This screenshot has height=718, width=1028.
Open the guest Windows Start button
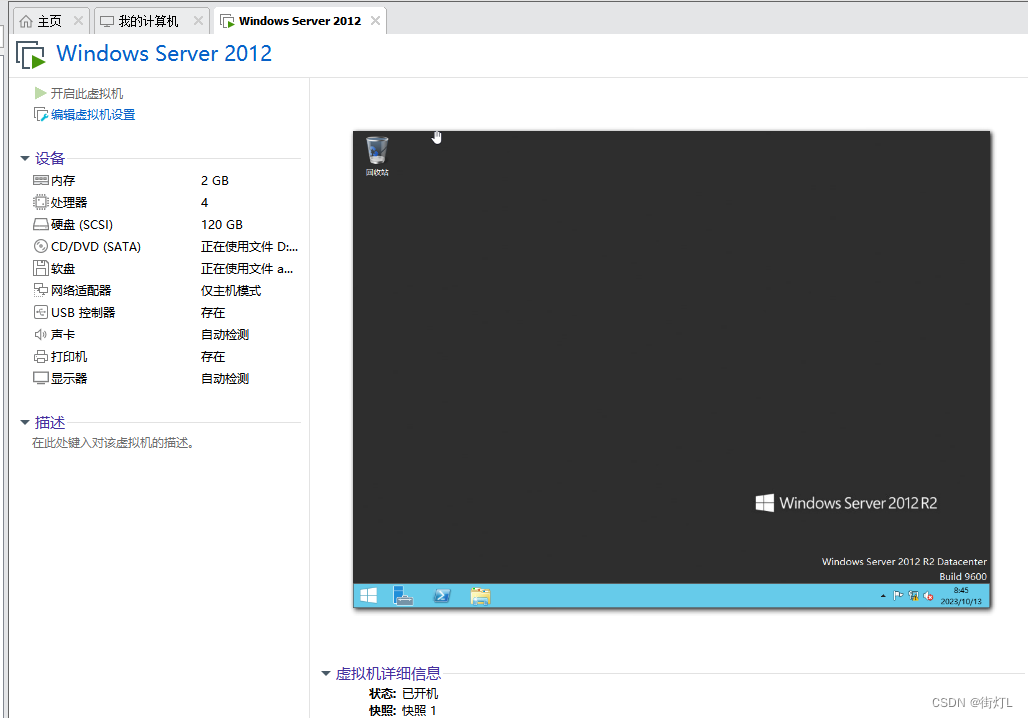point(368,595)
